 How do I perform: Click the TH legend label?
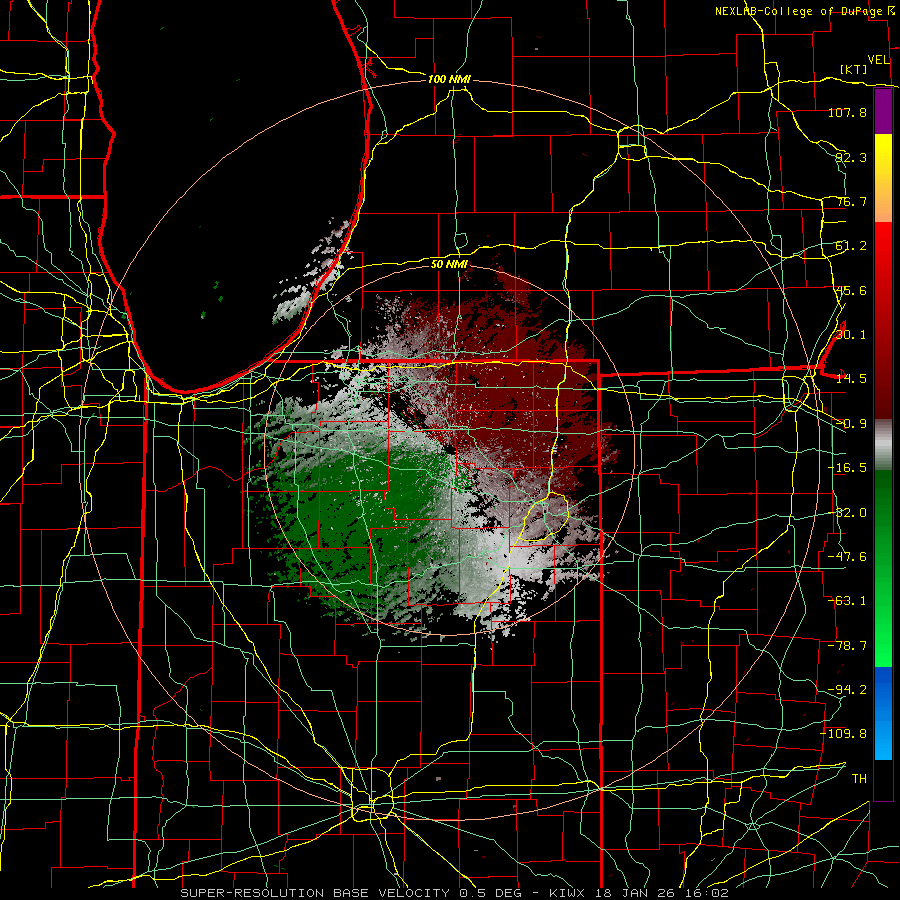(859, 778)
